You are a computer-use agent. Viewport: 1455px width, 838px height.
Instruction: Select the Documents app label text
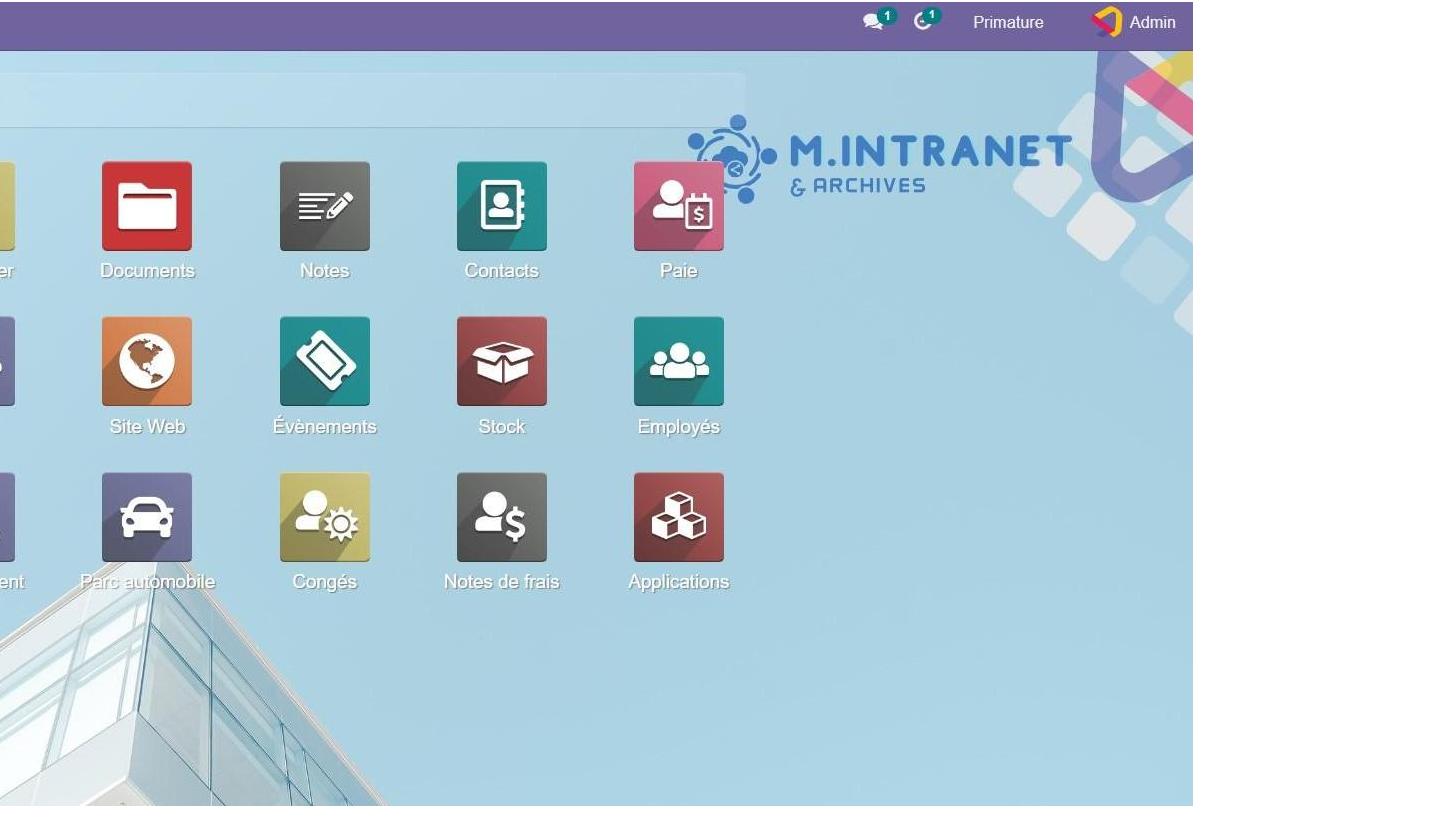click(x=146, y=270)
